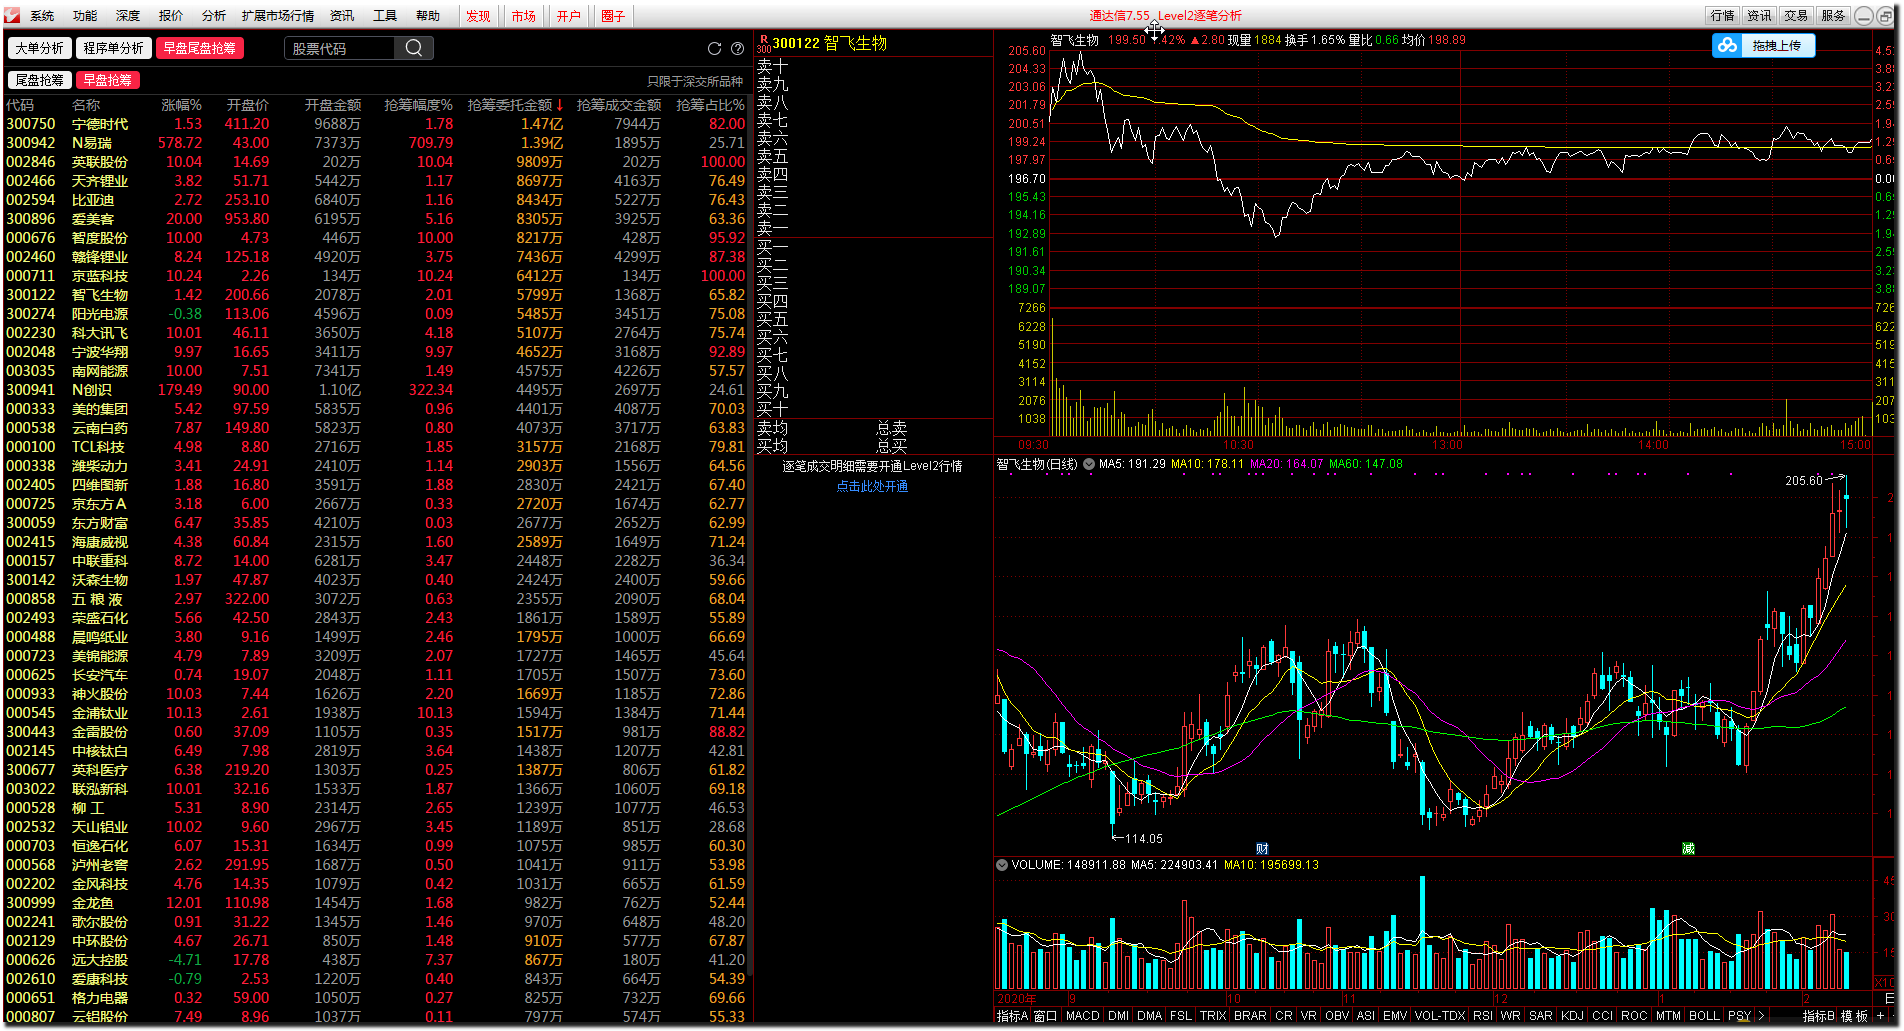Viewport: 1904px width, 1031px height.
Task: Select the 智飞生物 row in list
Action: pos(376,295)
